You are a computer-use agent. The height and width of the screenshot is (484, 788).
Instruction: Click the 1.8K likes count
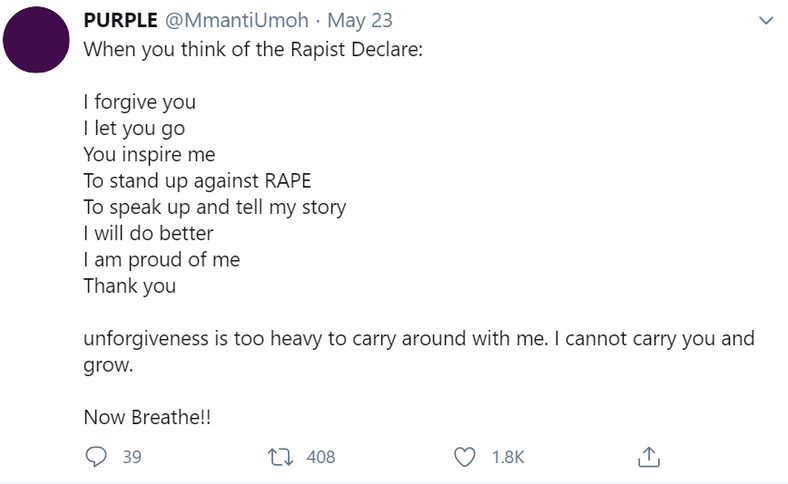coord(508,457)
